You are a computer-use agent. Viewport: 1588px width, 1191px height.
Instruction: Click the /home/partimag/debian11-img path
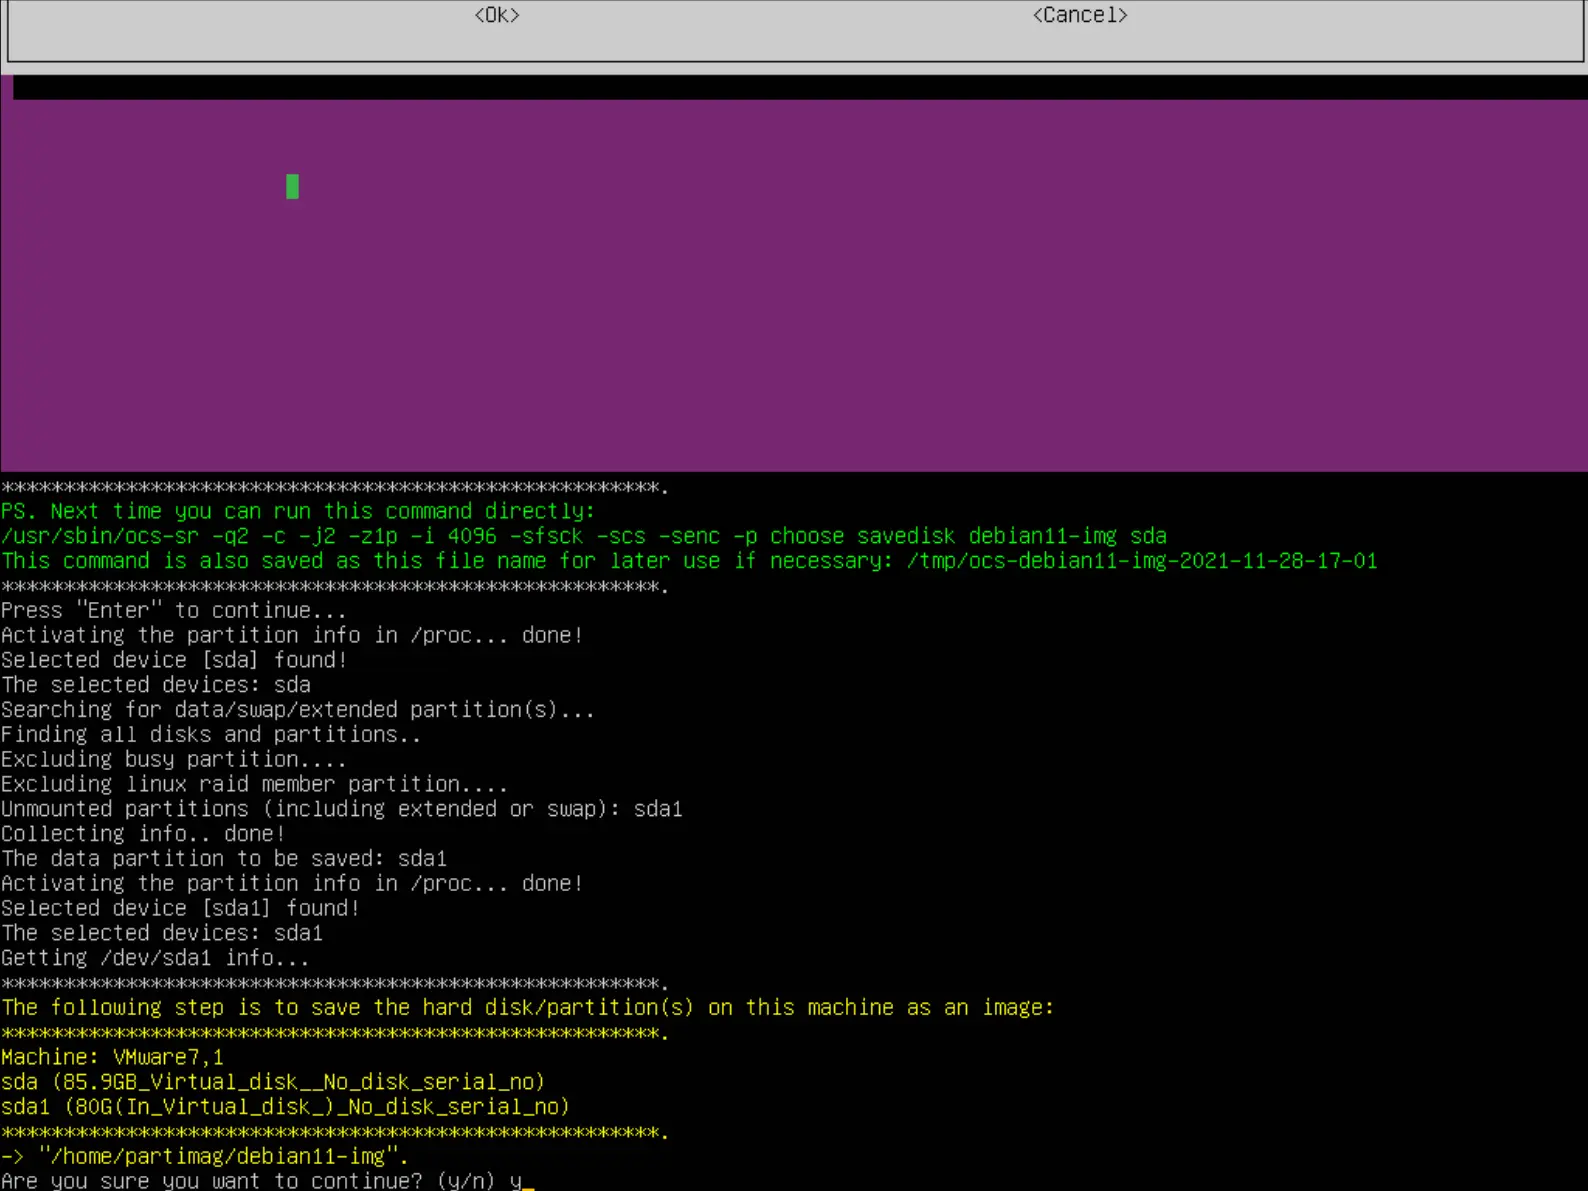[x=223, y=1157]
